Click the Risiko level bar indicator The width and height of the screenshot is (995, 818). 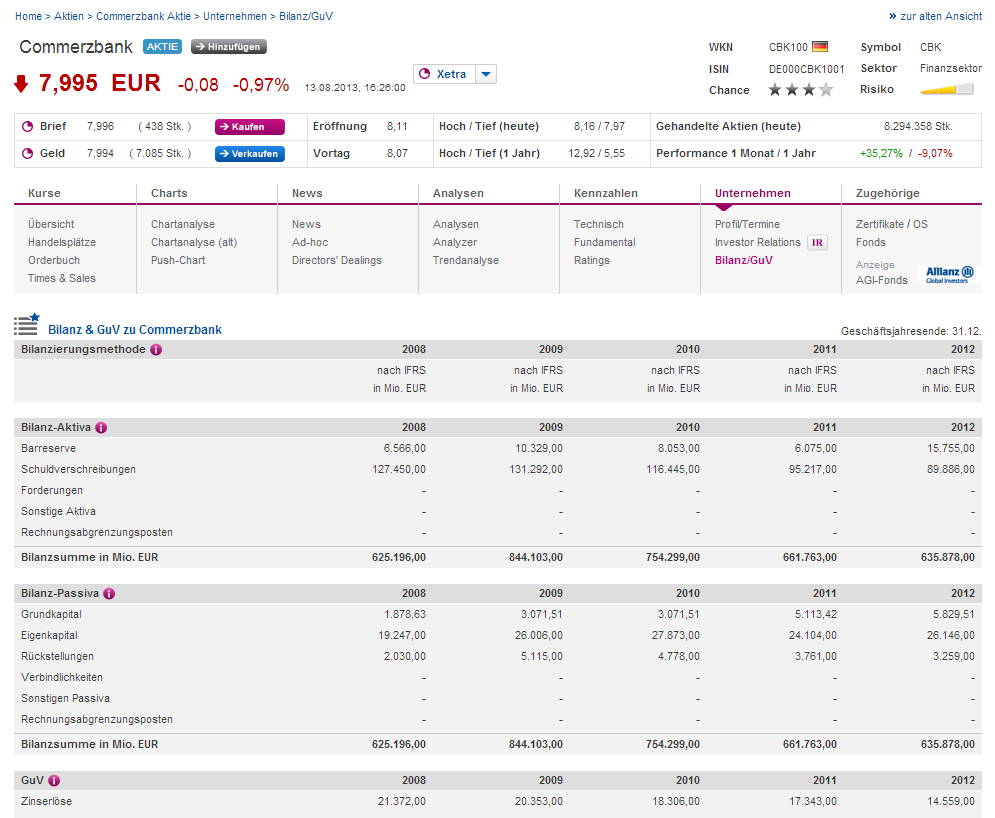pos(946,90)
